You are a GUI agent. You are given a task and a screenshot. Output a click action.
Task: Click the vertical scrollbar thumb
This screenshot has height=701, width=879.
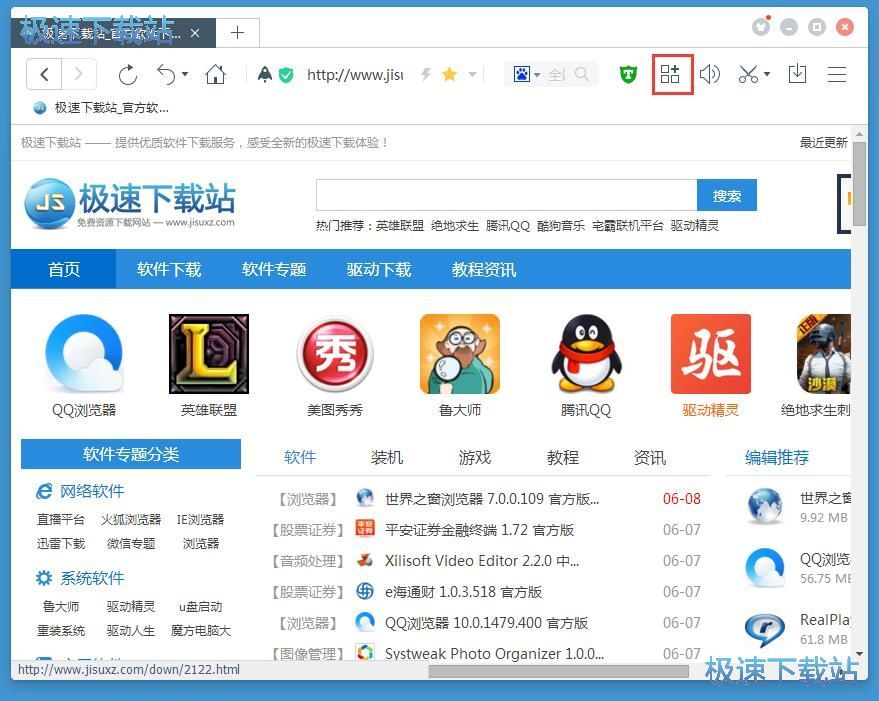pos(859,184)
